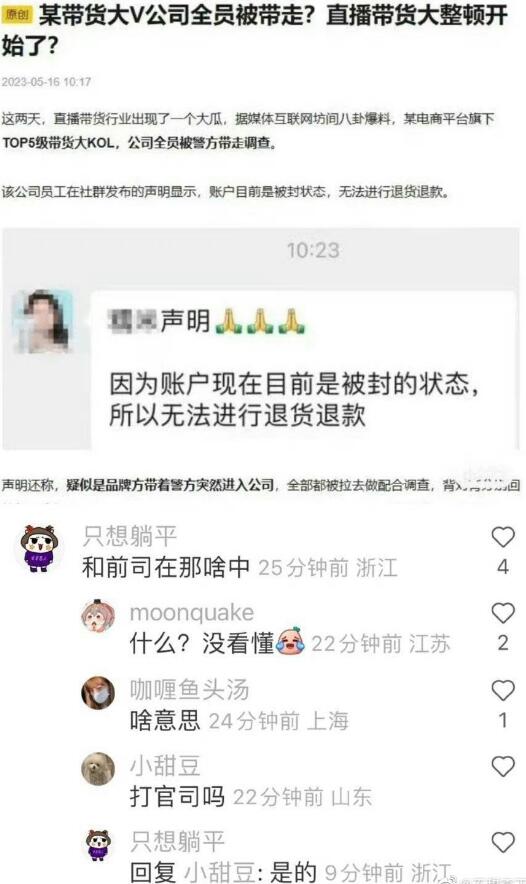Like the reply '回复 小甜豆: 是的'
Image resolution: width=526 pixels, height=884 pixels.
(503, 842)
